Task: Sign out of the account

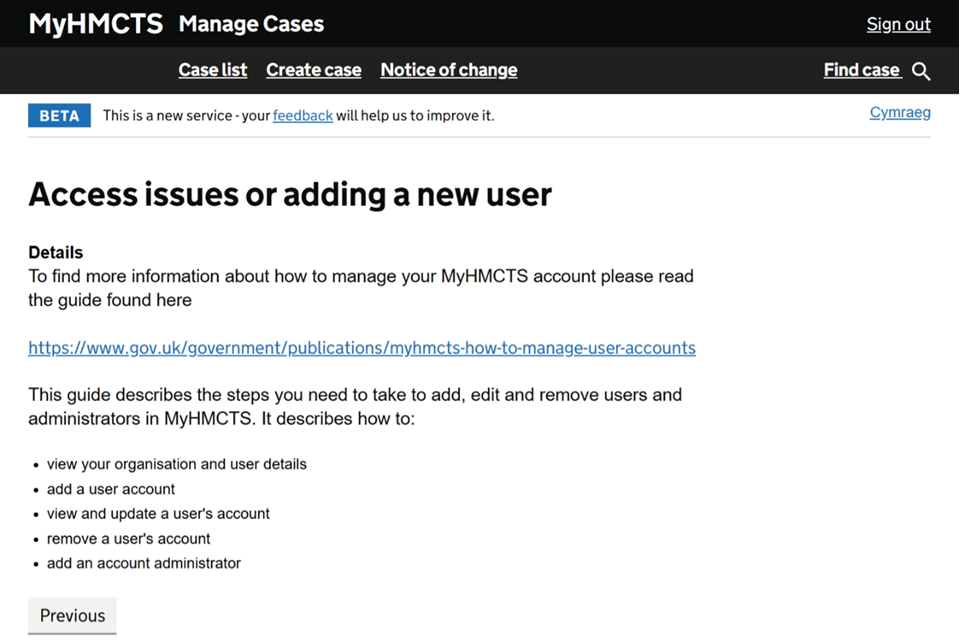Action: click(x=898, y=24)
